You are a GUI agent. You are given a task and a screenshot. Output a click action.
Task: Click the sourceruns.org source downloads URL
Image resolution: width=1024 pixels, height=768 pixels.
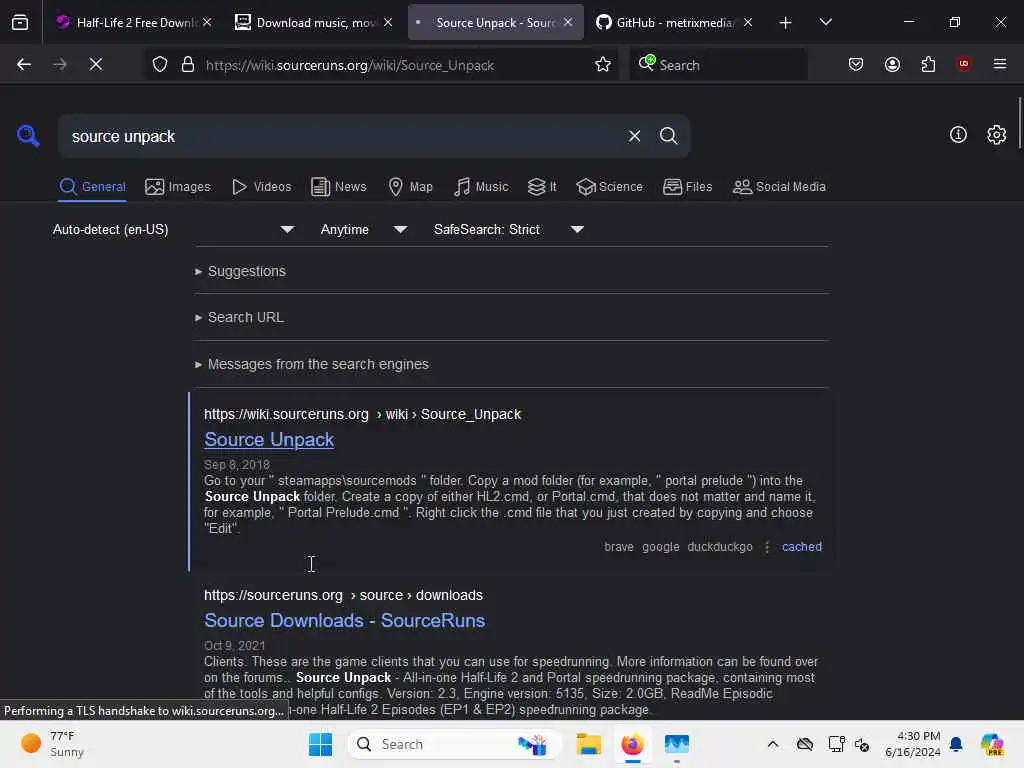coord(344,595)
